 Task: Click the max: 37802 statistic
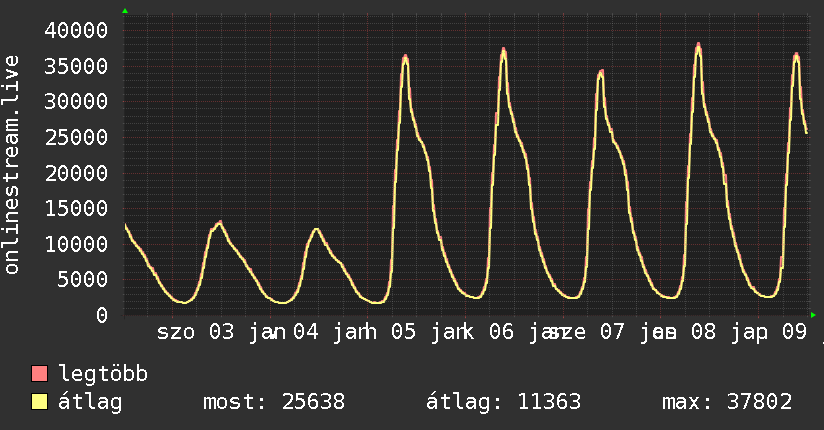pos(727,402)
